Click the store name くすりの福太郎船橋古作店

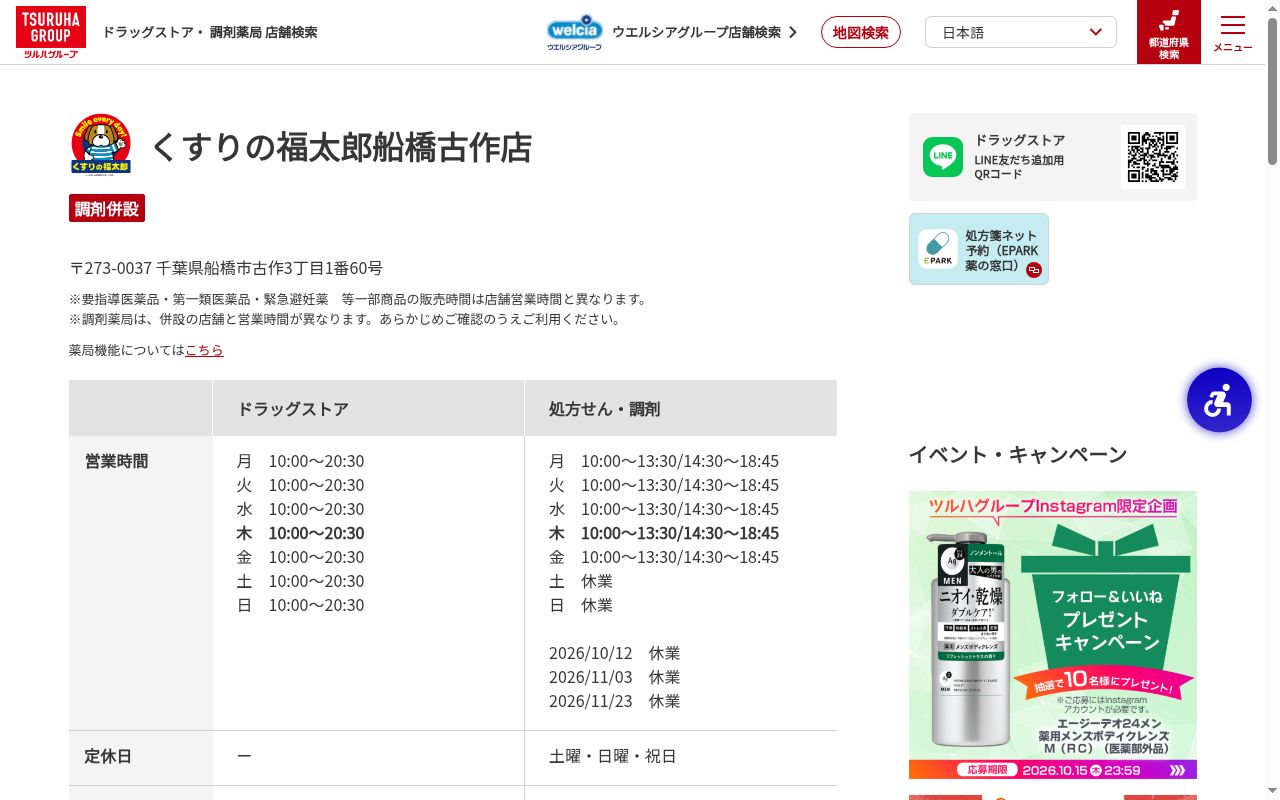tap(341, 147)
